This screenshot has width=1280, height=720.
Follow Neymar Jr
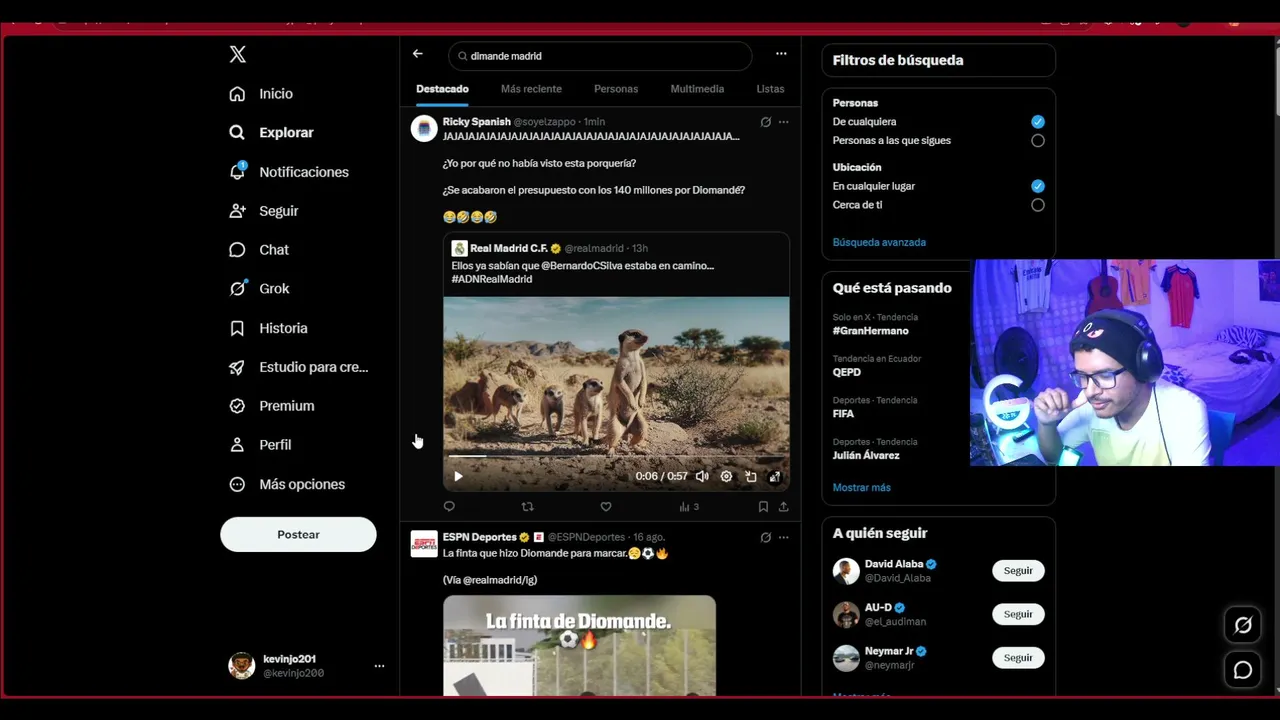pyautogui.click(x=1018, y=657)
